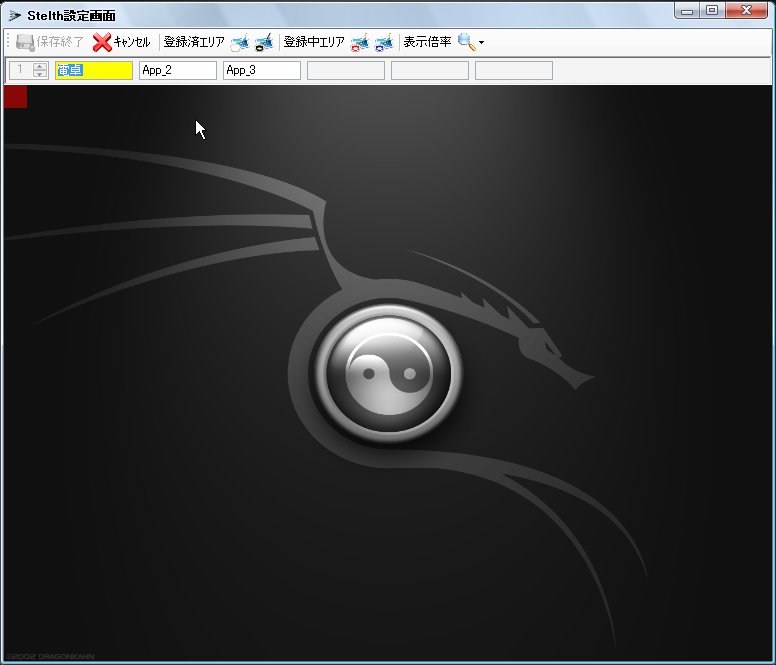Click the 登録中エリア icon with blue marker

click(384, 43)
